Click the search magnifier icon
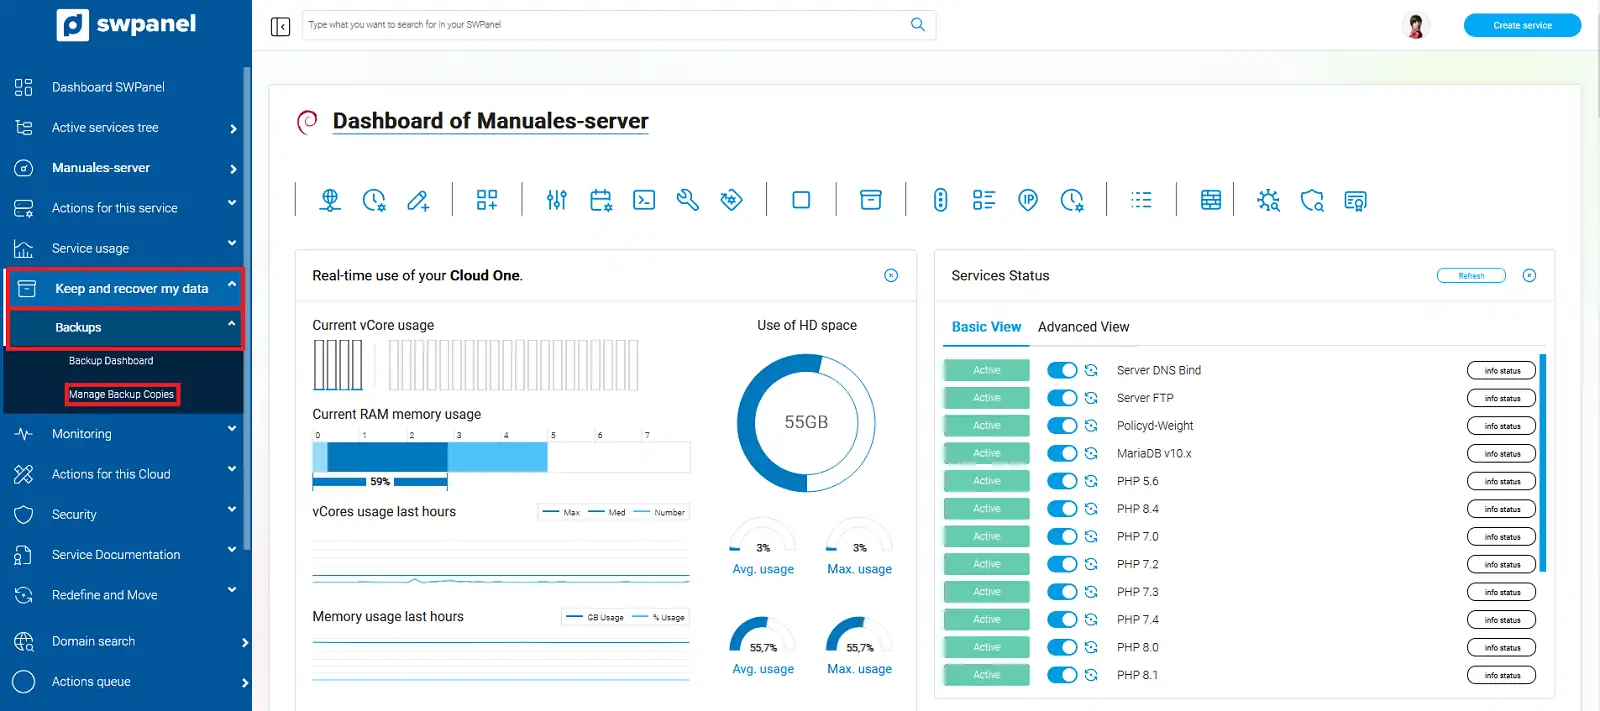This screenshot has height=711, width=1600. [x=917, y=25]
